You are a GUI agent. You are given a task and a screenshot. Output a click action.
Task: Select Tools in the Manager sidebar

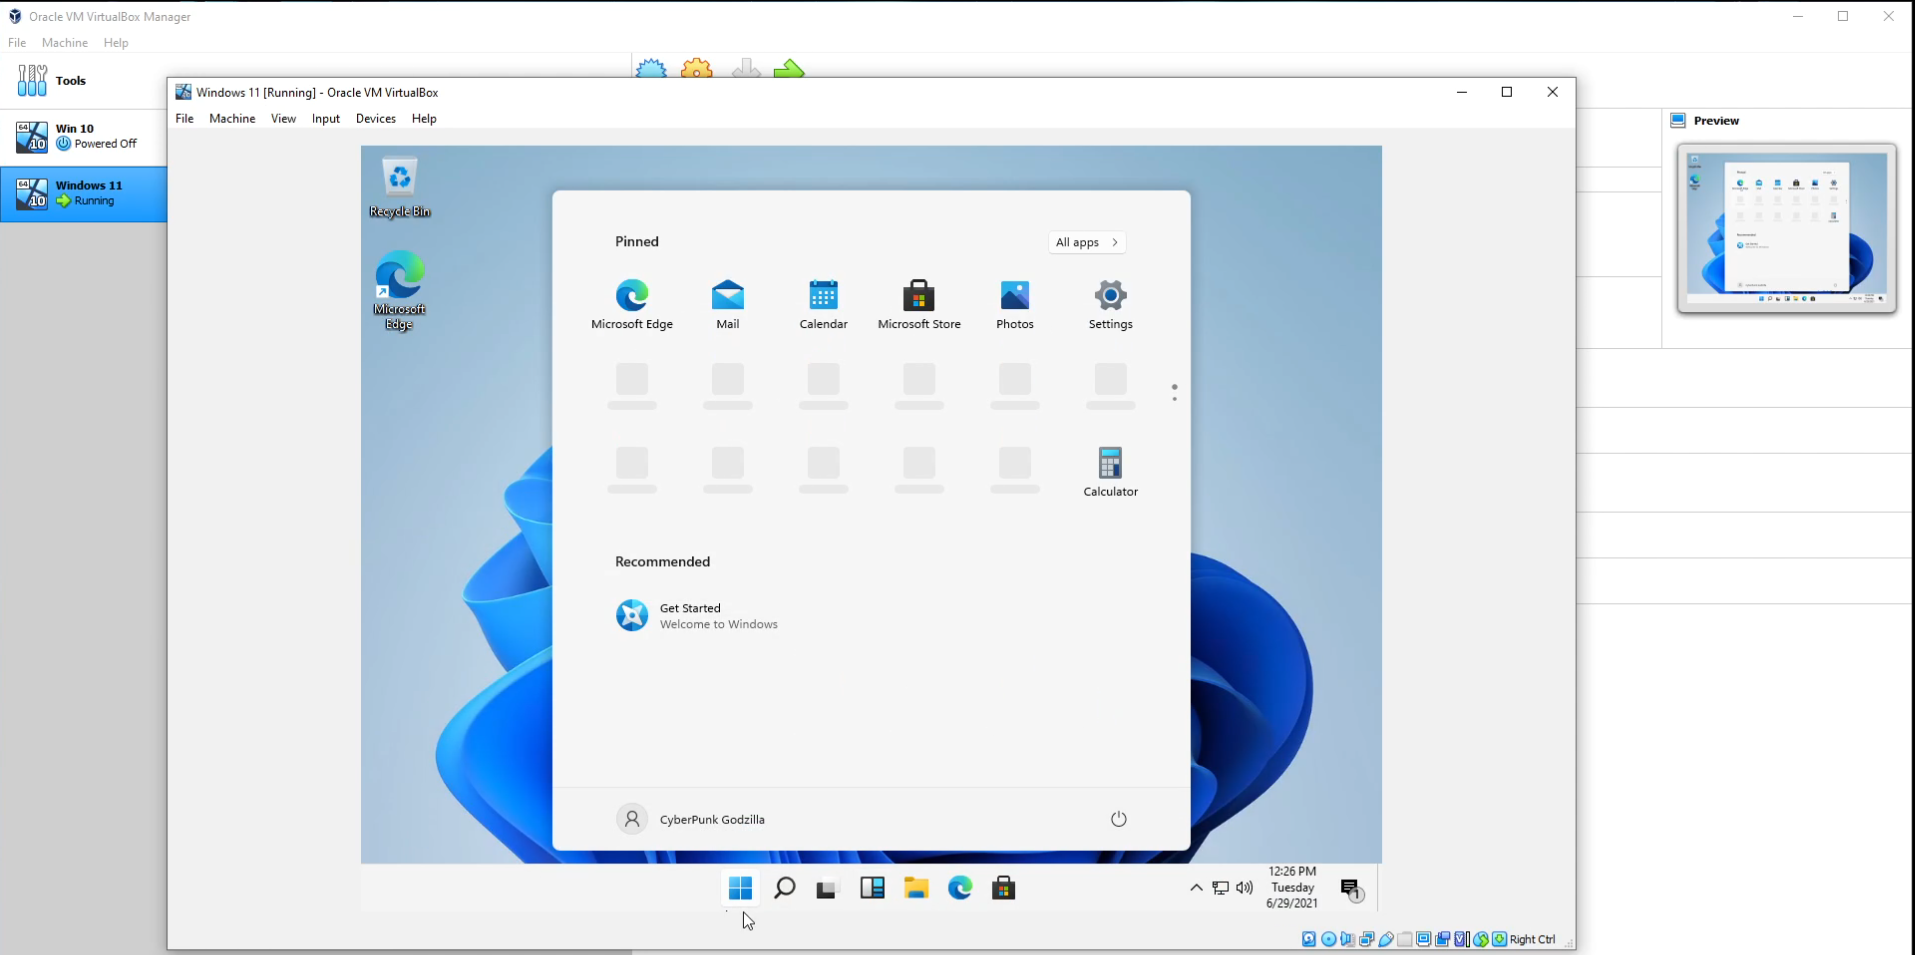(83, 80)
